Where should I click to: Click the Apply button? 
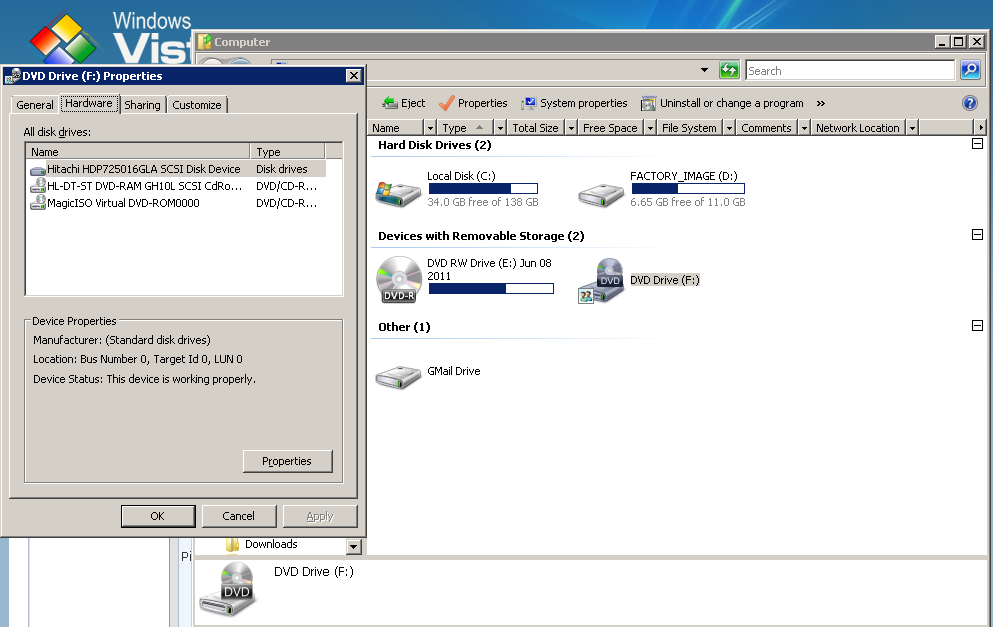click(320, 516)
